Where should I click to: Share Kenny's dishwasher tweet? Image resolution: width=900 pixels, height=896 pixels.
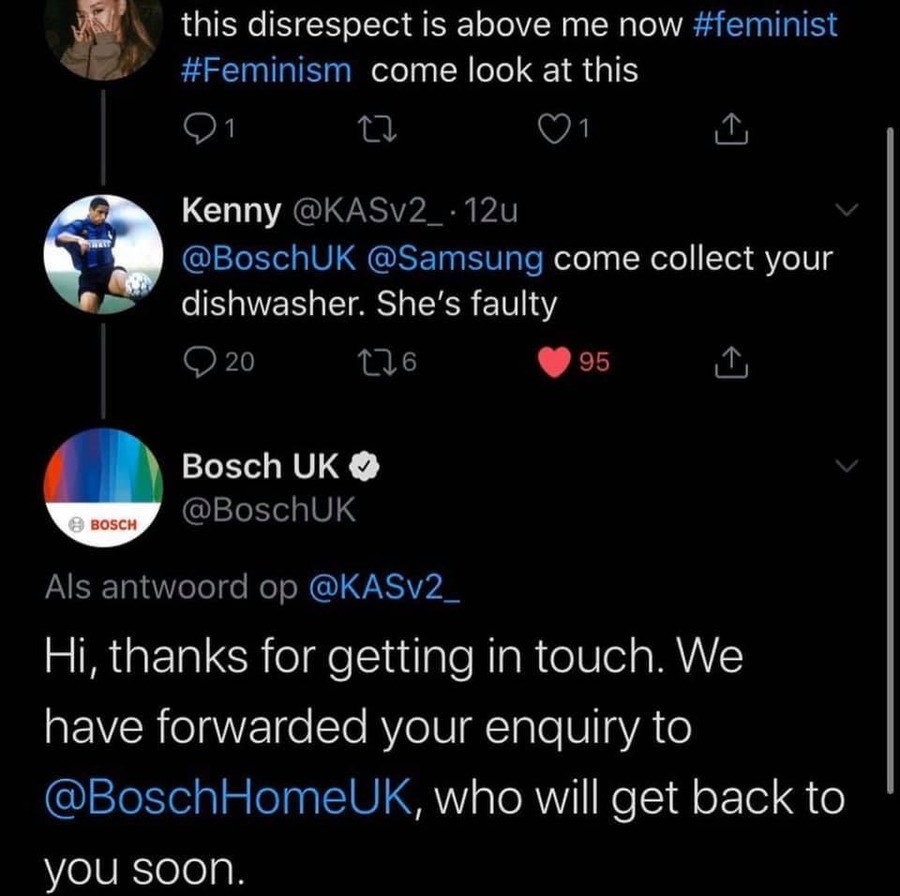coord(731,364)
